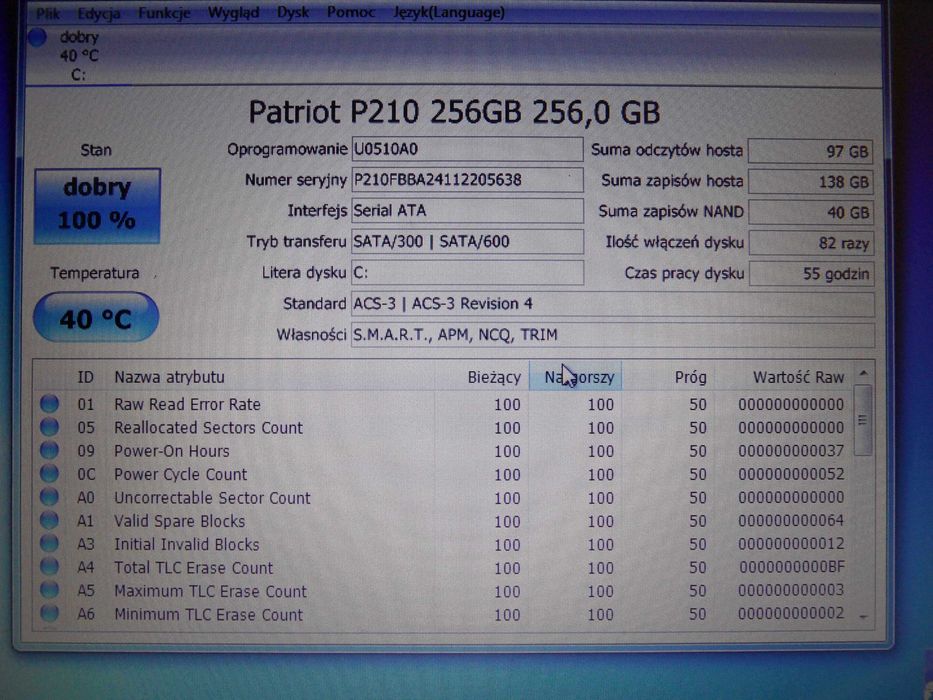Image resolution: width=933 pixels, height=700 pixels.
Task: Click raw value 000000000064
Action: [791, 520]
